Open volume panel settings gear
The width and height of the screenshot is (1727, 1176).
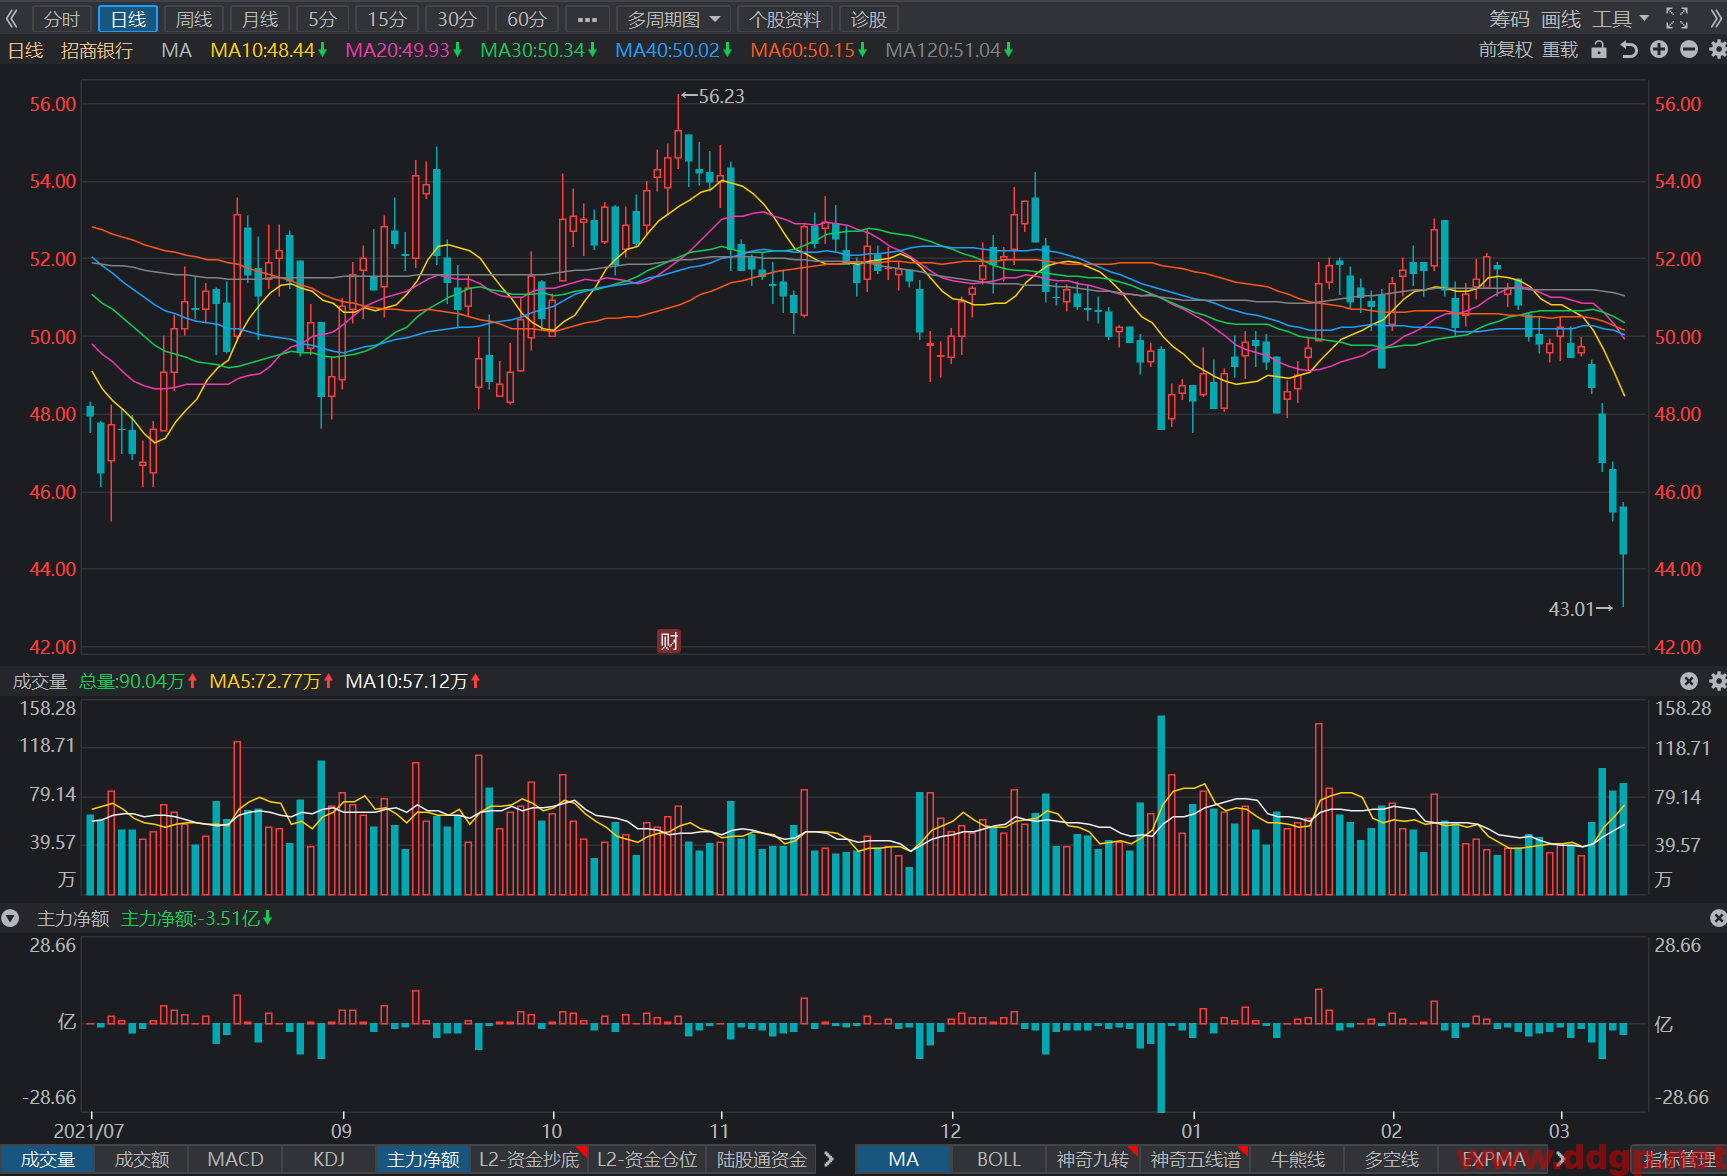point(1718,681)
